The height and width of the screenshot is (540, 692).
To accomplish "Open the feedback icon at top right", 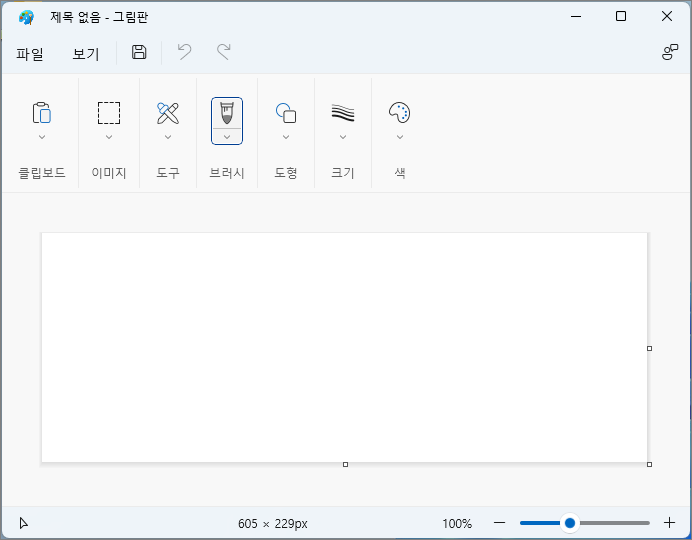I will 669,52.
